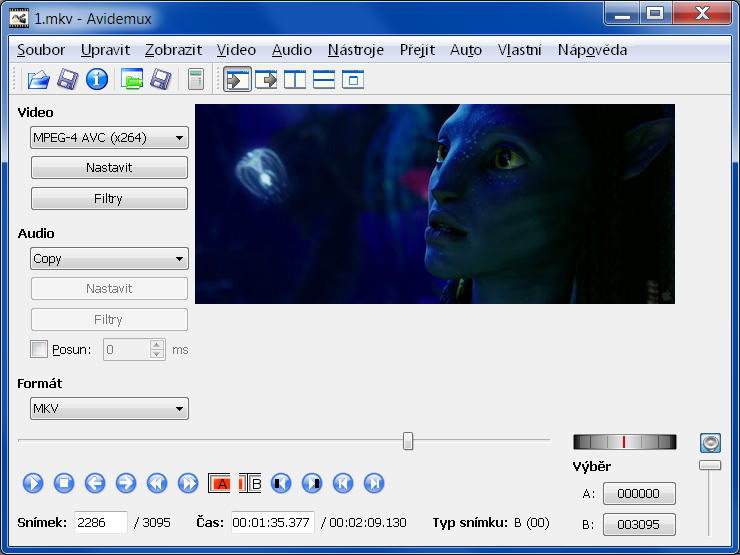Viewport: 740px width, 555px height.
Task: Jump to last frame icon
Action: coord(374,483)
